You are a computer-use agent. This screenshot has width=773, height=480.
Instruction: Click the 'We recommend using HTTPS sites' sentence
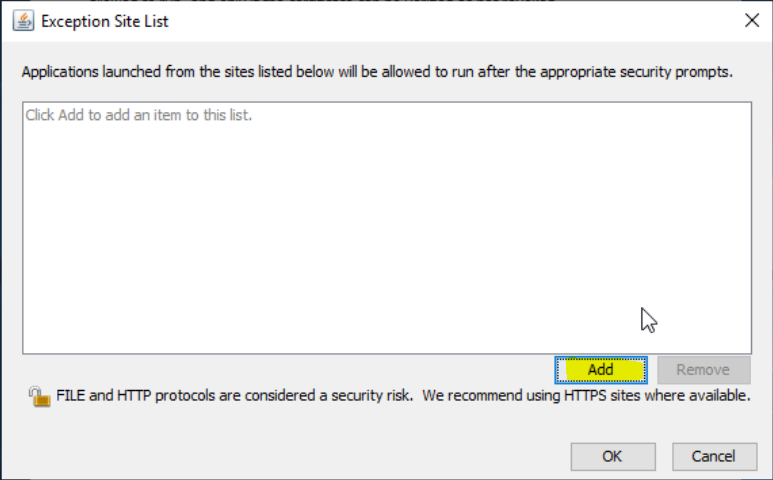click(x=586, y=396)
